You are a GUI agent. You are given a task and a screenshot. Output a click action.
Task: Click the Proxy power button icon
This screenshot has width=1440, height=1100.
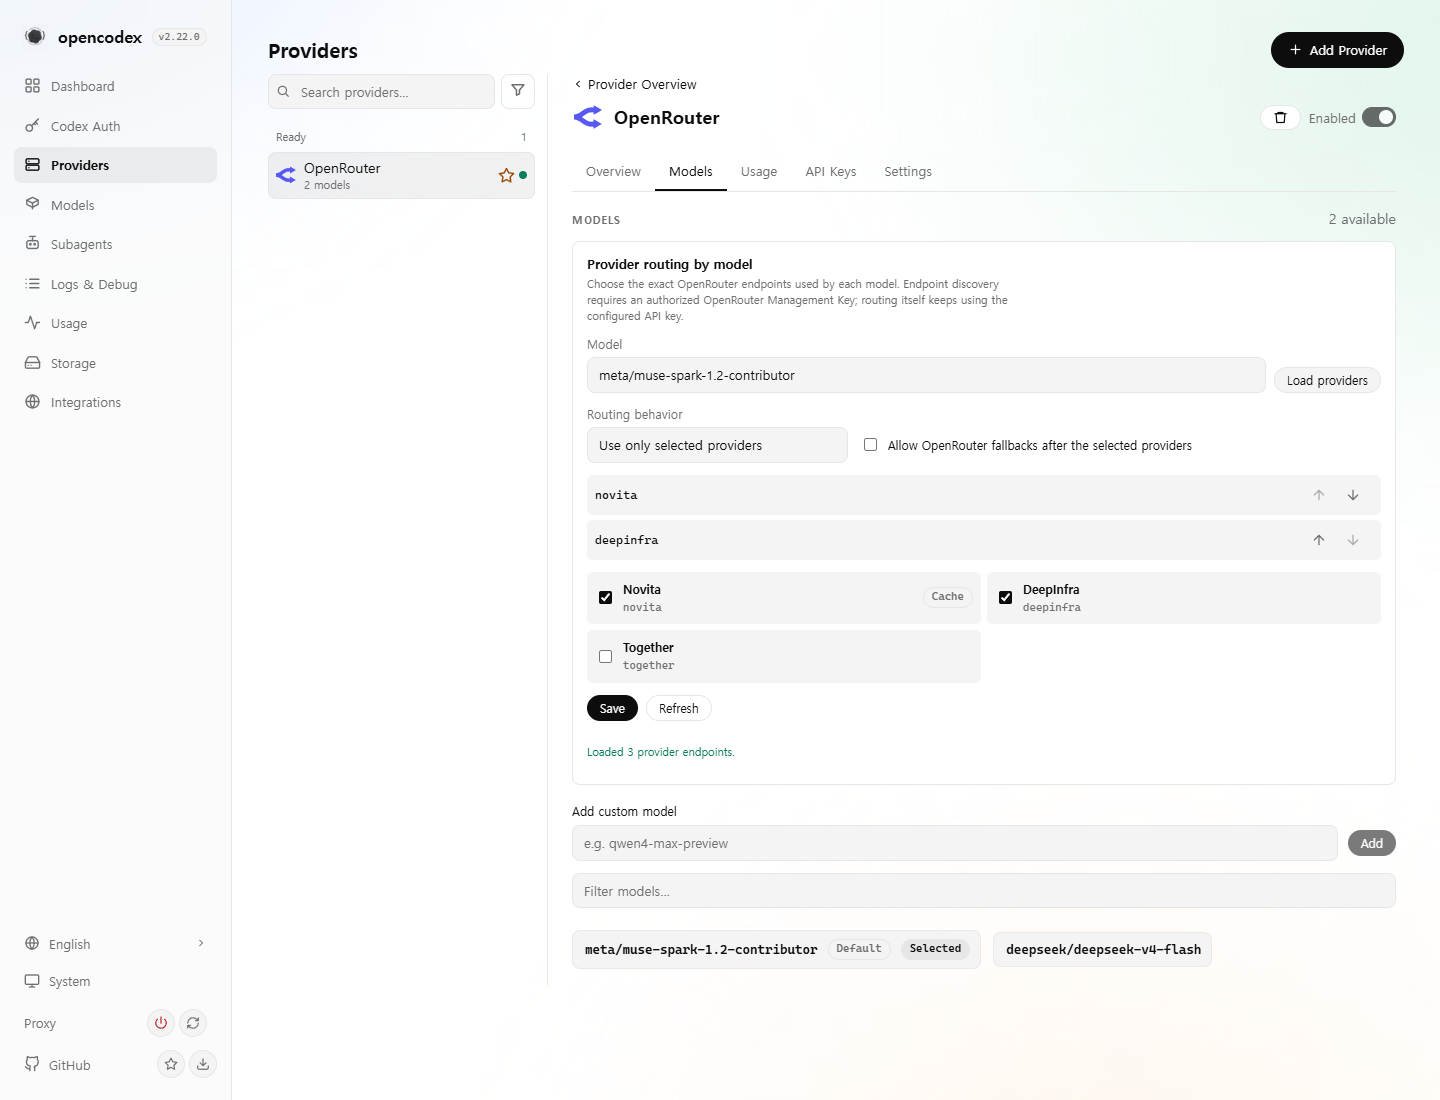pyautogui.click(x=160, y=1023)
